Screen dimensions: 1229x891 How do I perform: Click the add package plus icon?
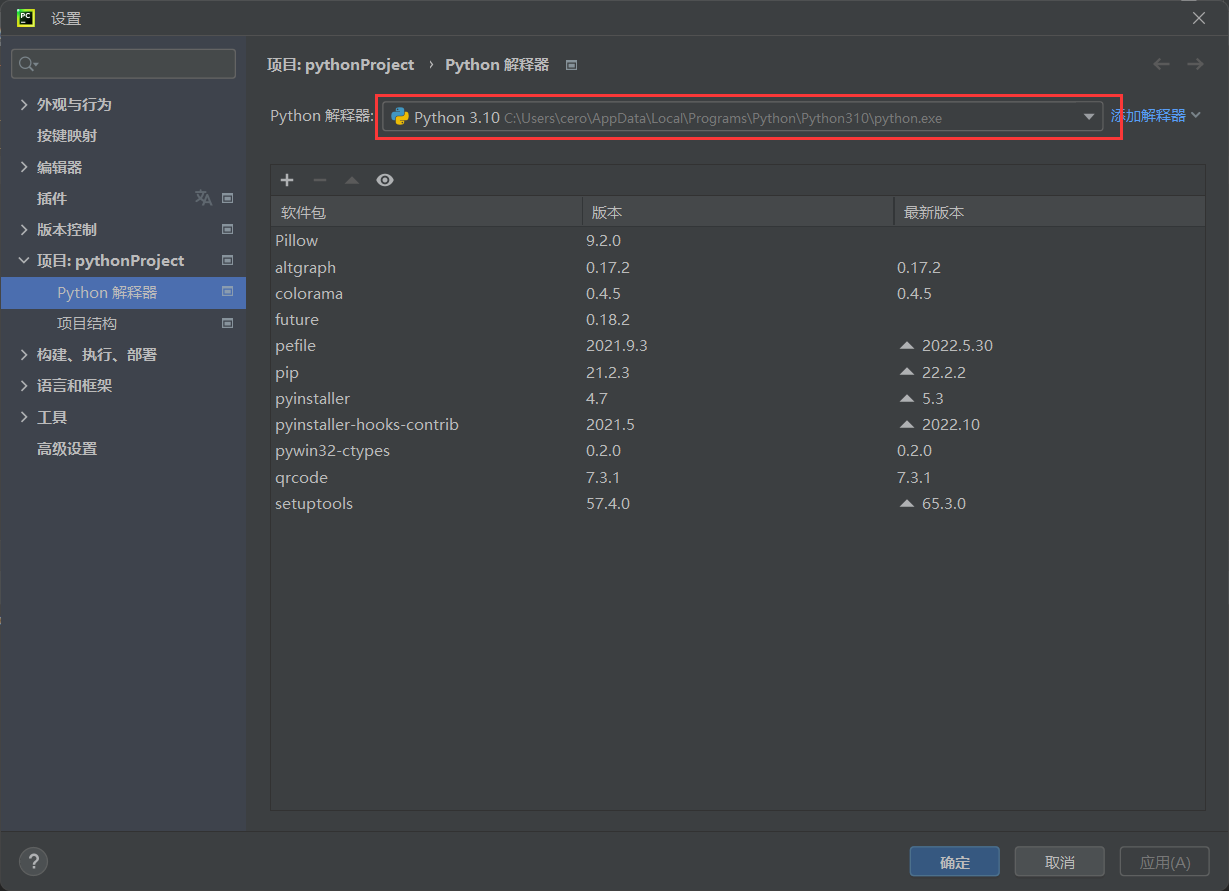[287, 180]
